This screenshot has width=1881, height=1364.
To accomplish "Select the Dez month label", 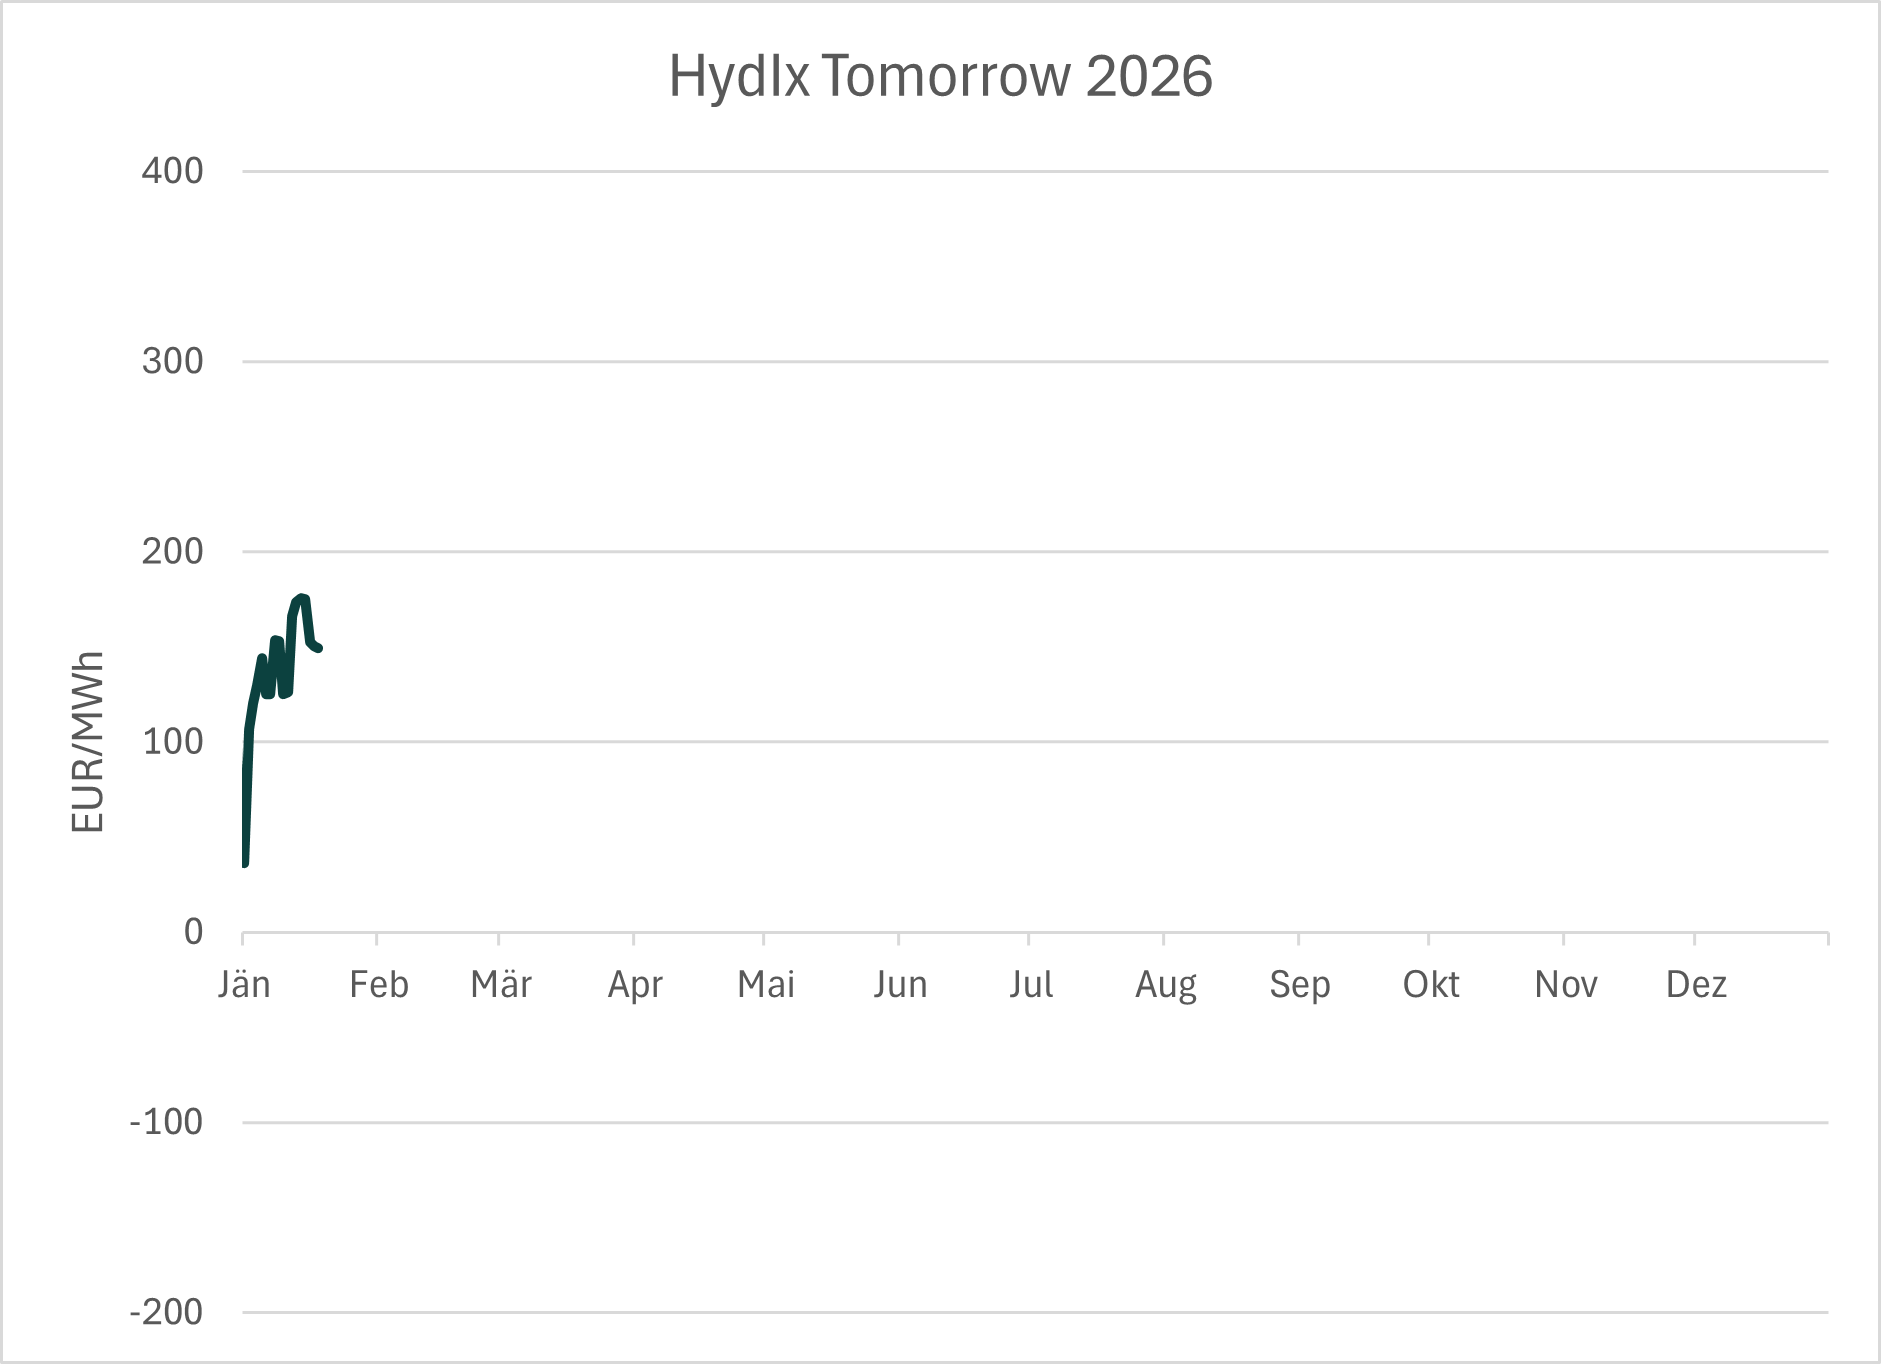I will pos(1696,985).
